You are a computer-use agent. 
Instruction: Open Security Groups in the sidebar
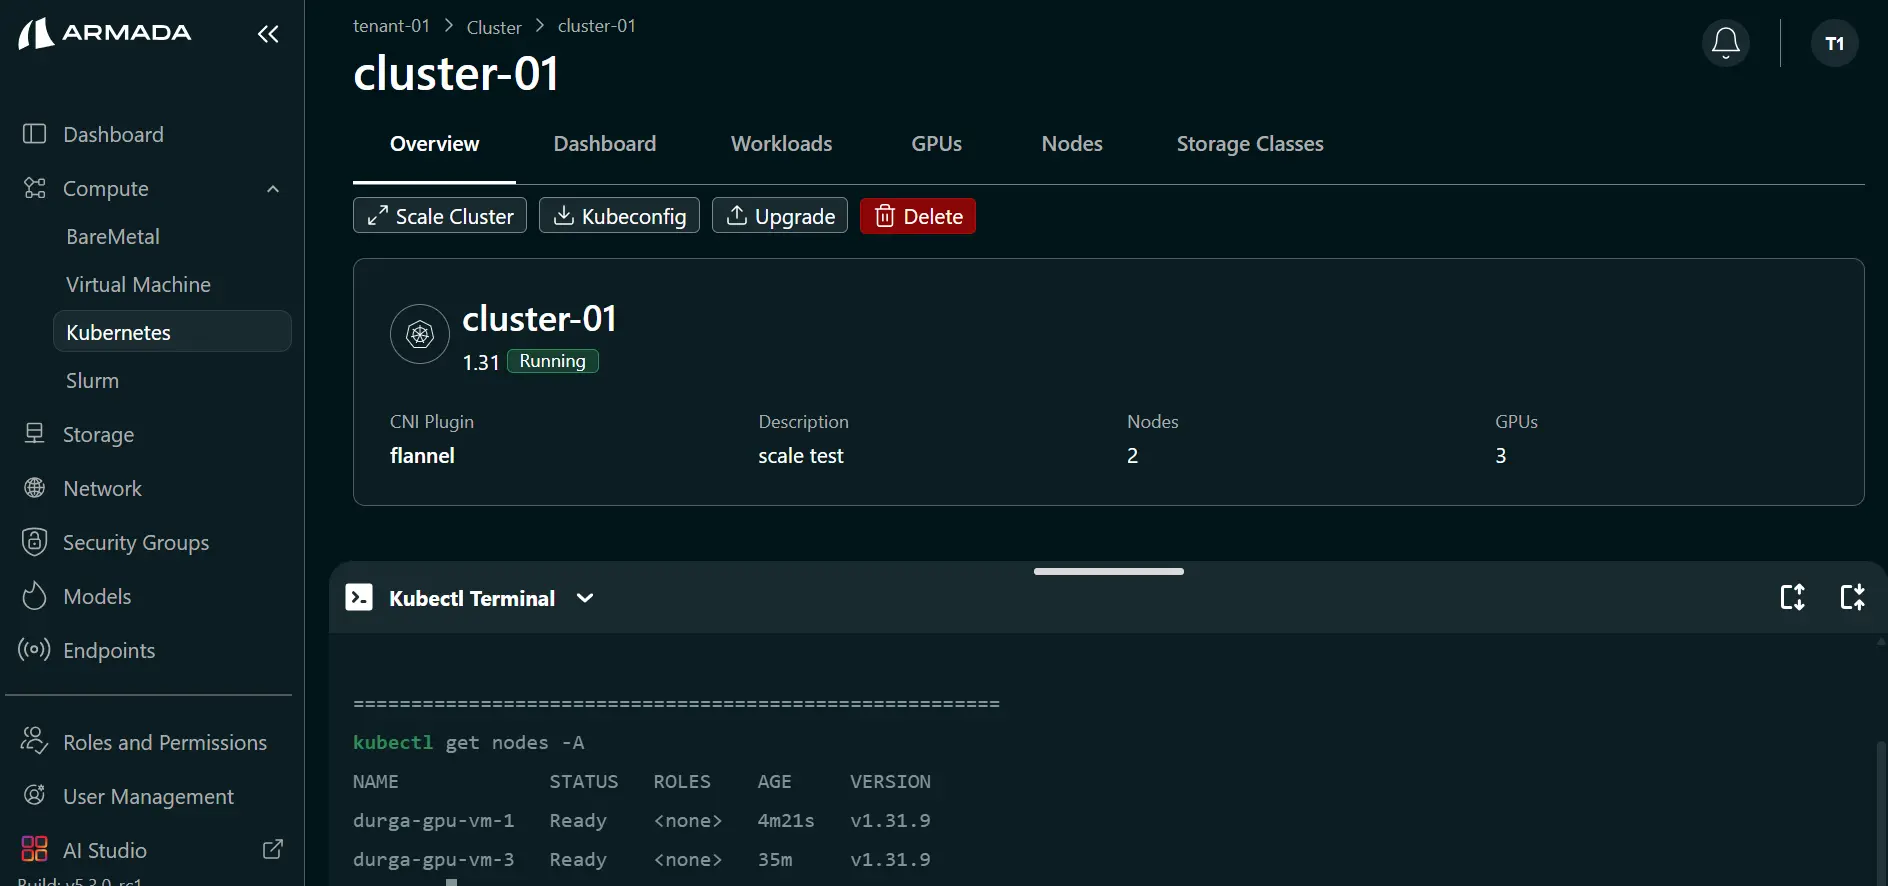[x=136, y=543]
